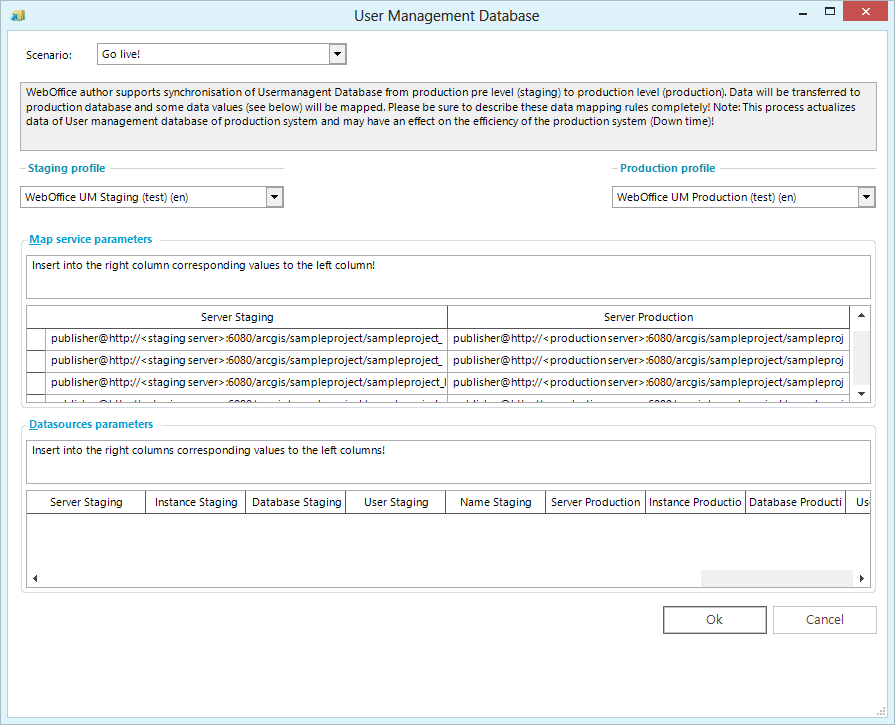The height and width of the screenshot is (725, 895).
Task: Open the Scenario dropdown showing Go live!
Action: 337,53
